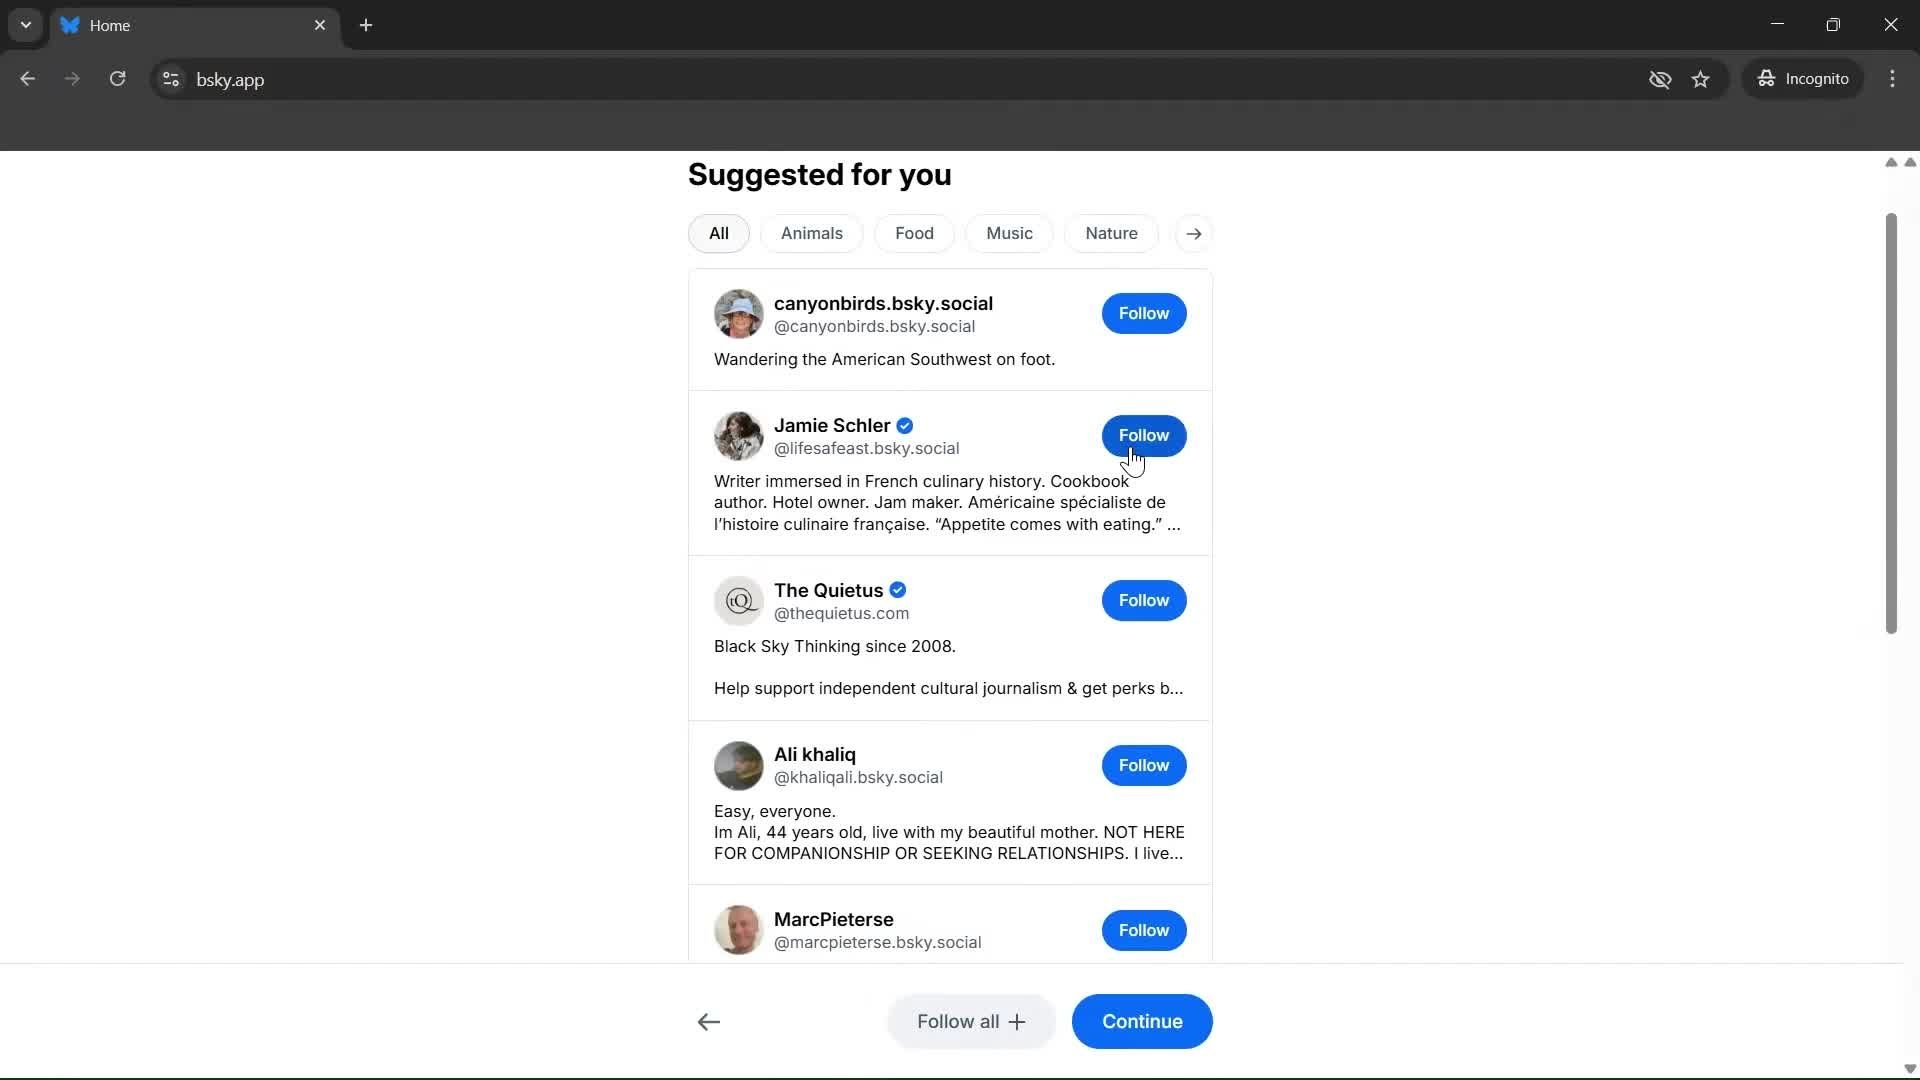1920x1080 pixels.
Task: Click the browser back navigation arrow
Action: pos(27,79)
